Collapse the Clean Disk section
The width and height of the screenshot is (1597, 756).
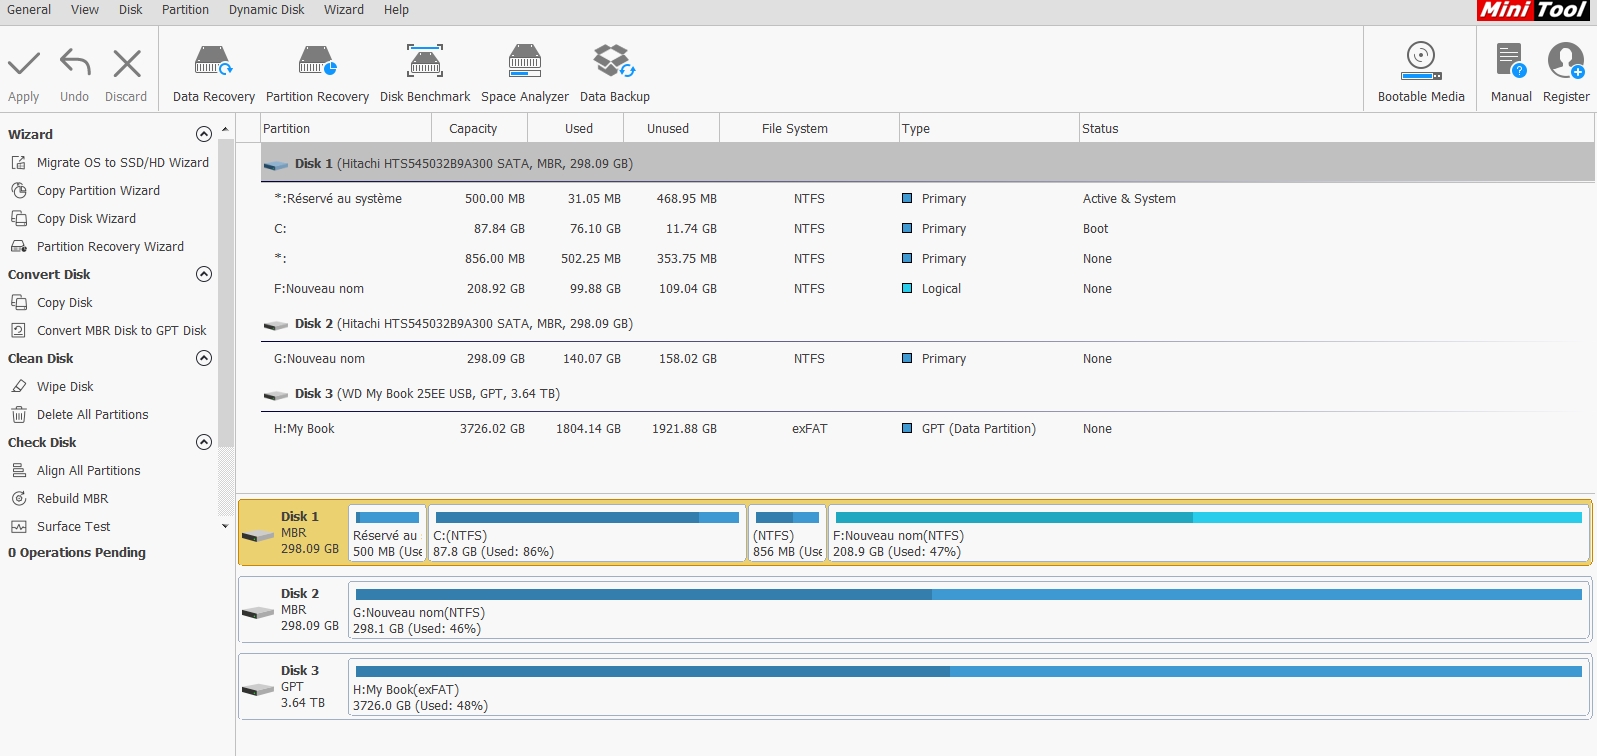(204, 358)
